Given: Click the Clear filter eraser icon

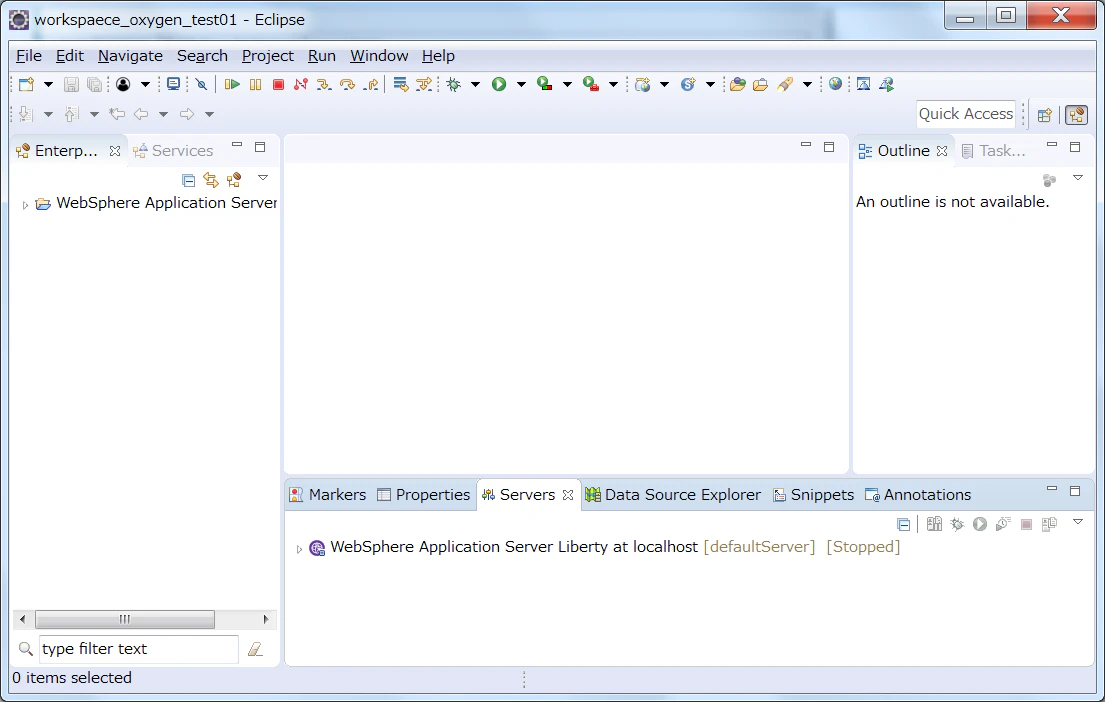Looking at the screenshot, I should pyautogui.click(x=255, y=649).
